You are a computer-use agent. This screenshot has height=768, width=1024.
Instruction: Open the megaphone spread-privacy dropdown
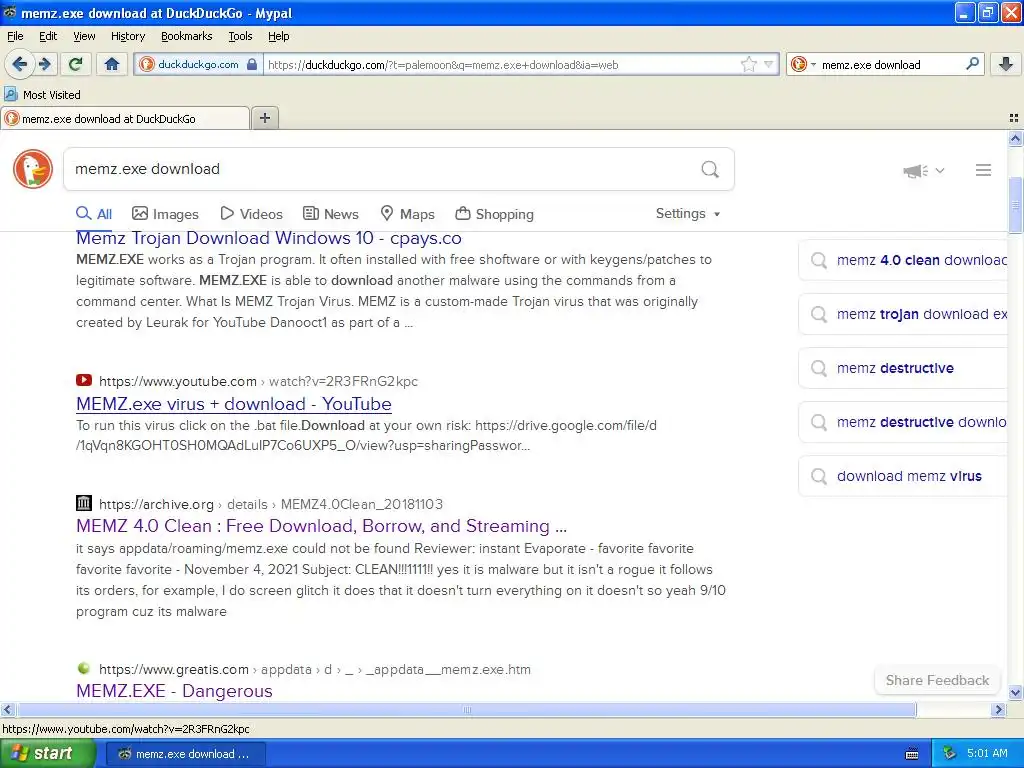pyautogui.click(x=923, y=170)
